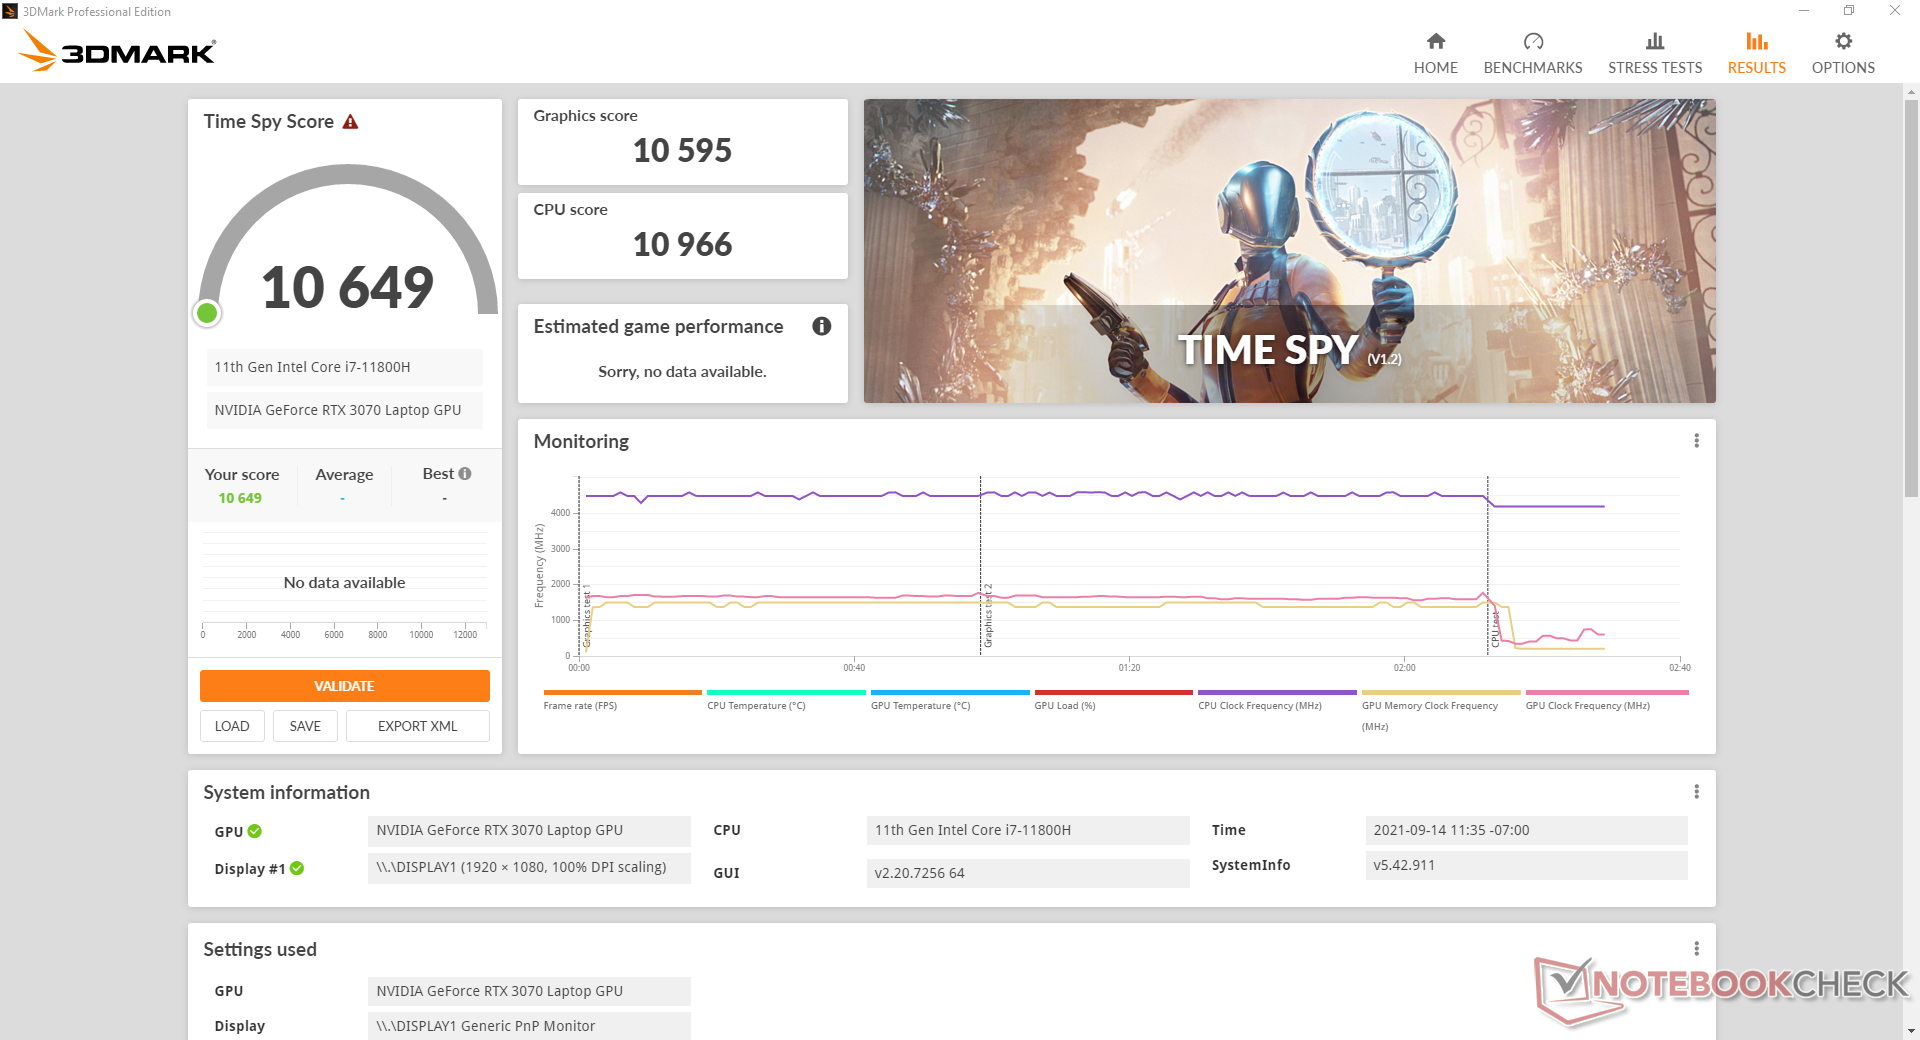This screenshot has width=1920, height=1040.
Task: Toggle the GPU Temperature legend series
Action: [950, 700]
